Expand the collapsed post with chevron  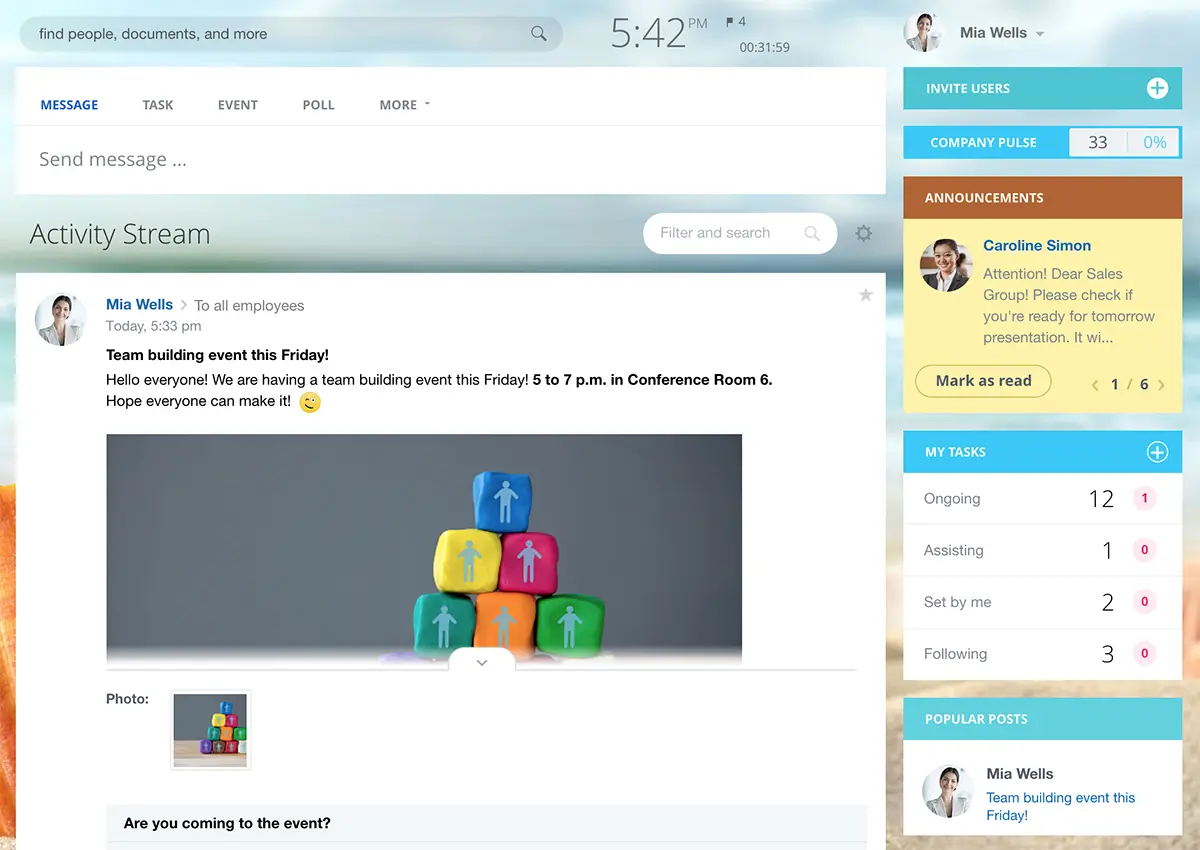coord(482,662)
